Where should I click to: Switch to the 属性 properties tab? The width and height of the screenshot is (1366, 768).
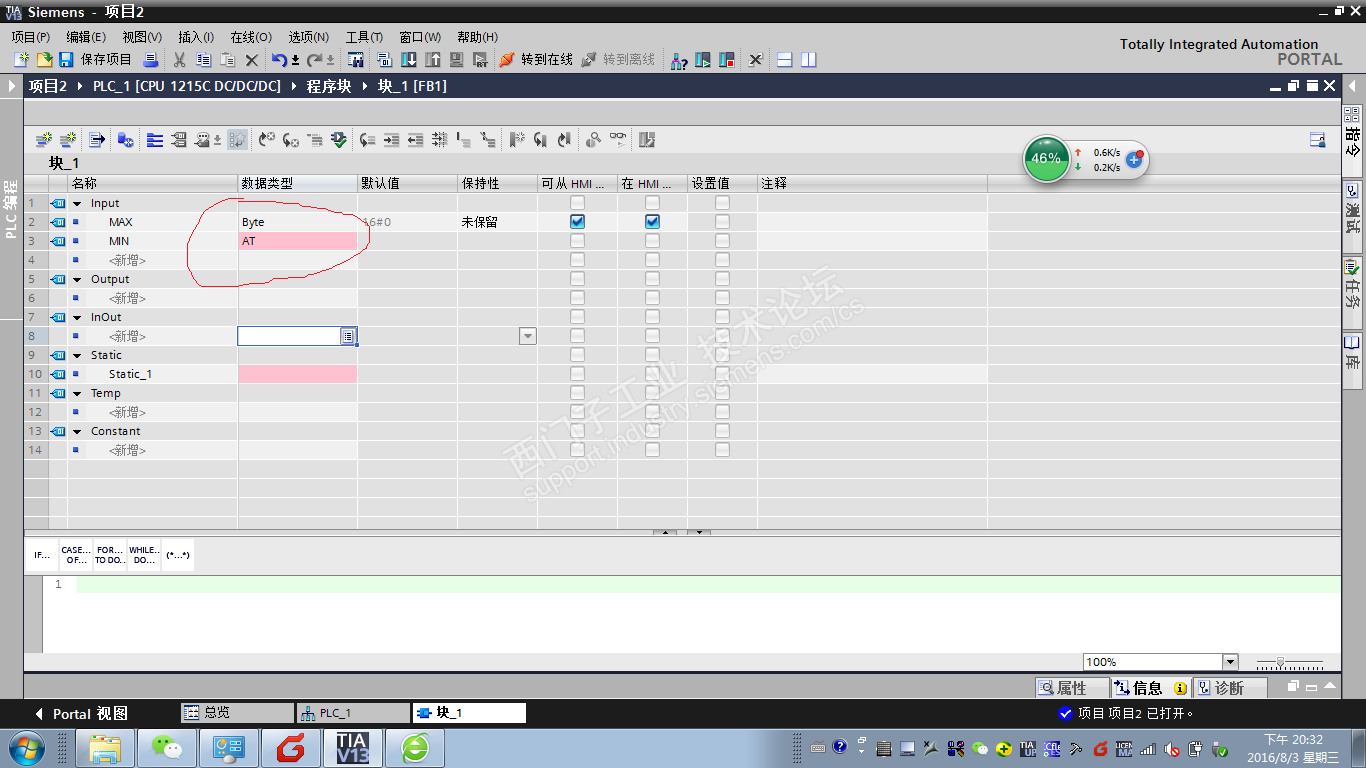point(1072,688)
